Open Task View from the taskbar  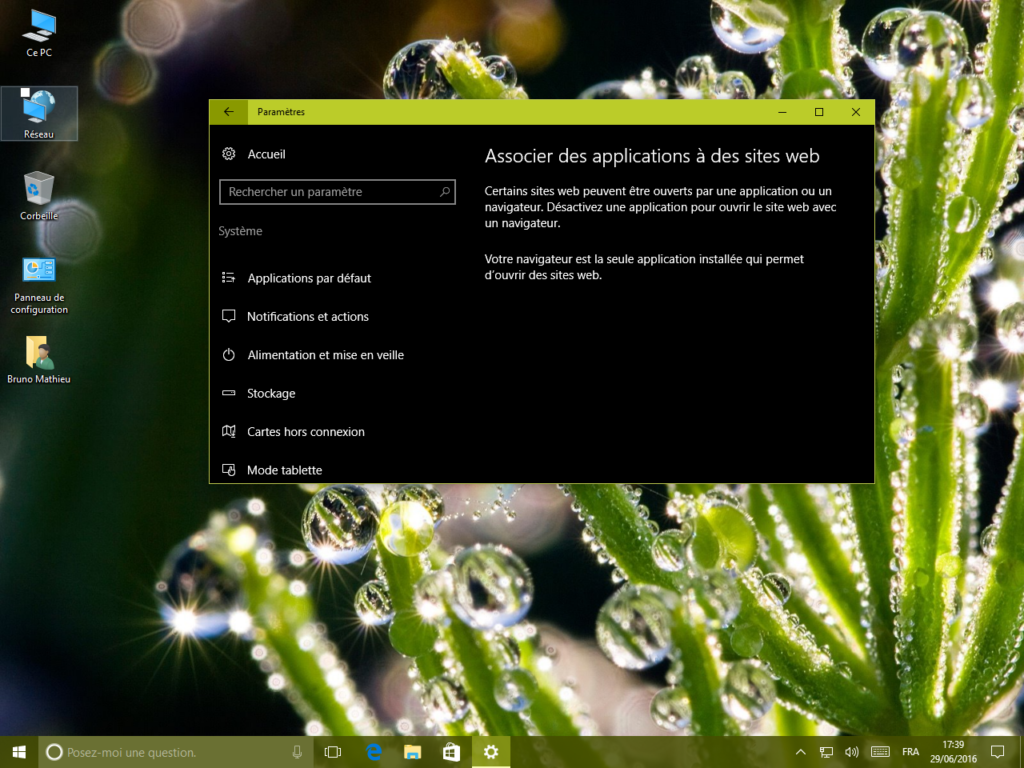coord(333,752)
